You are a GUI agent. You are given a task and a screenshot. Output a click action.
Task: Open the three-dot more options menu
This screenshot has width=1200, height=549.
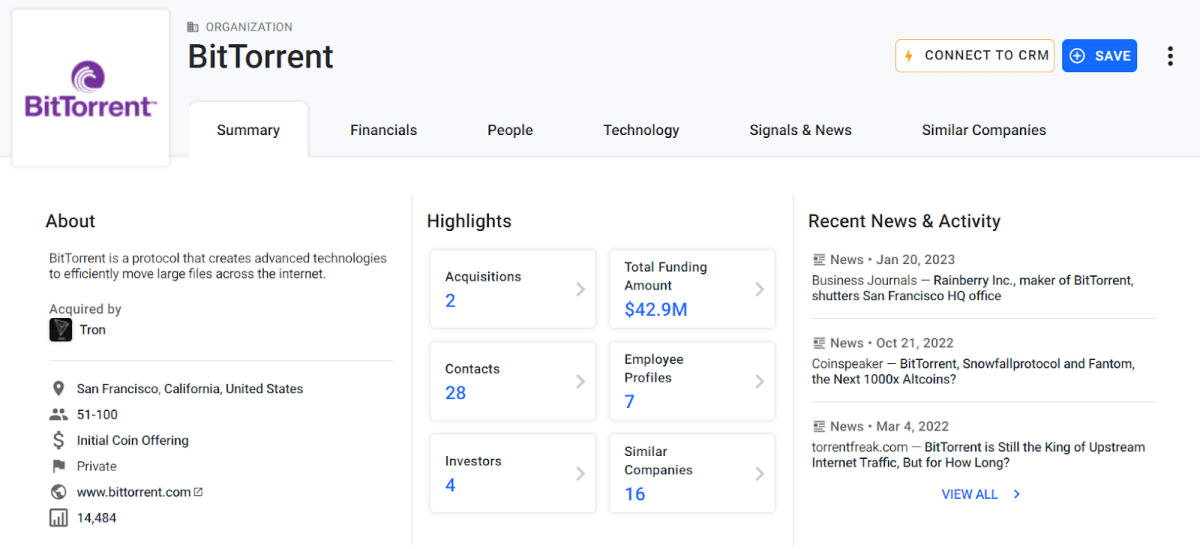click(1170, 56)
